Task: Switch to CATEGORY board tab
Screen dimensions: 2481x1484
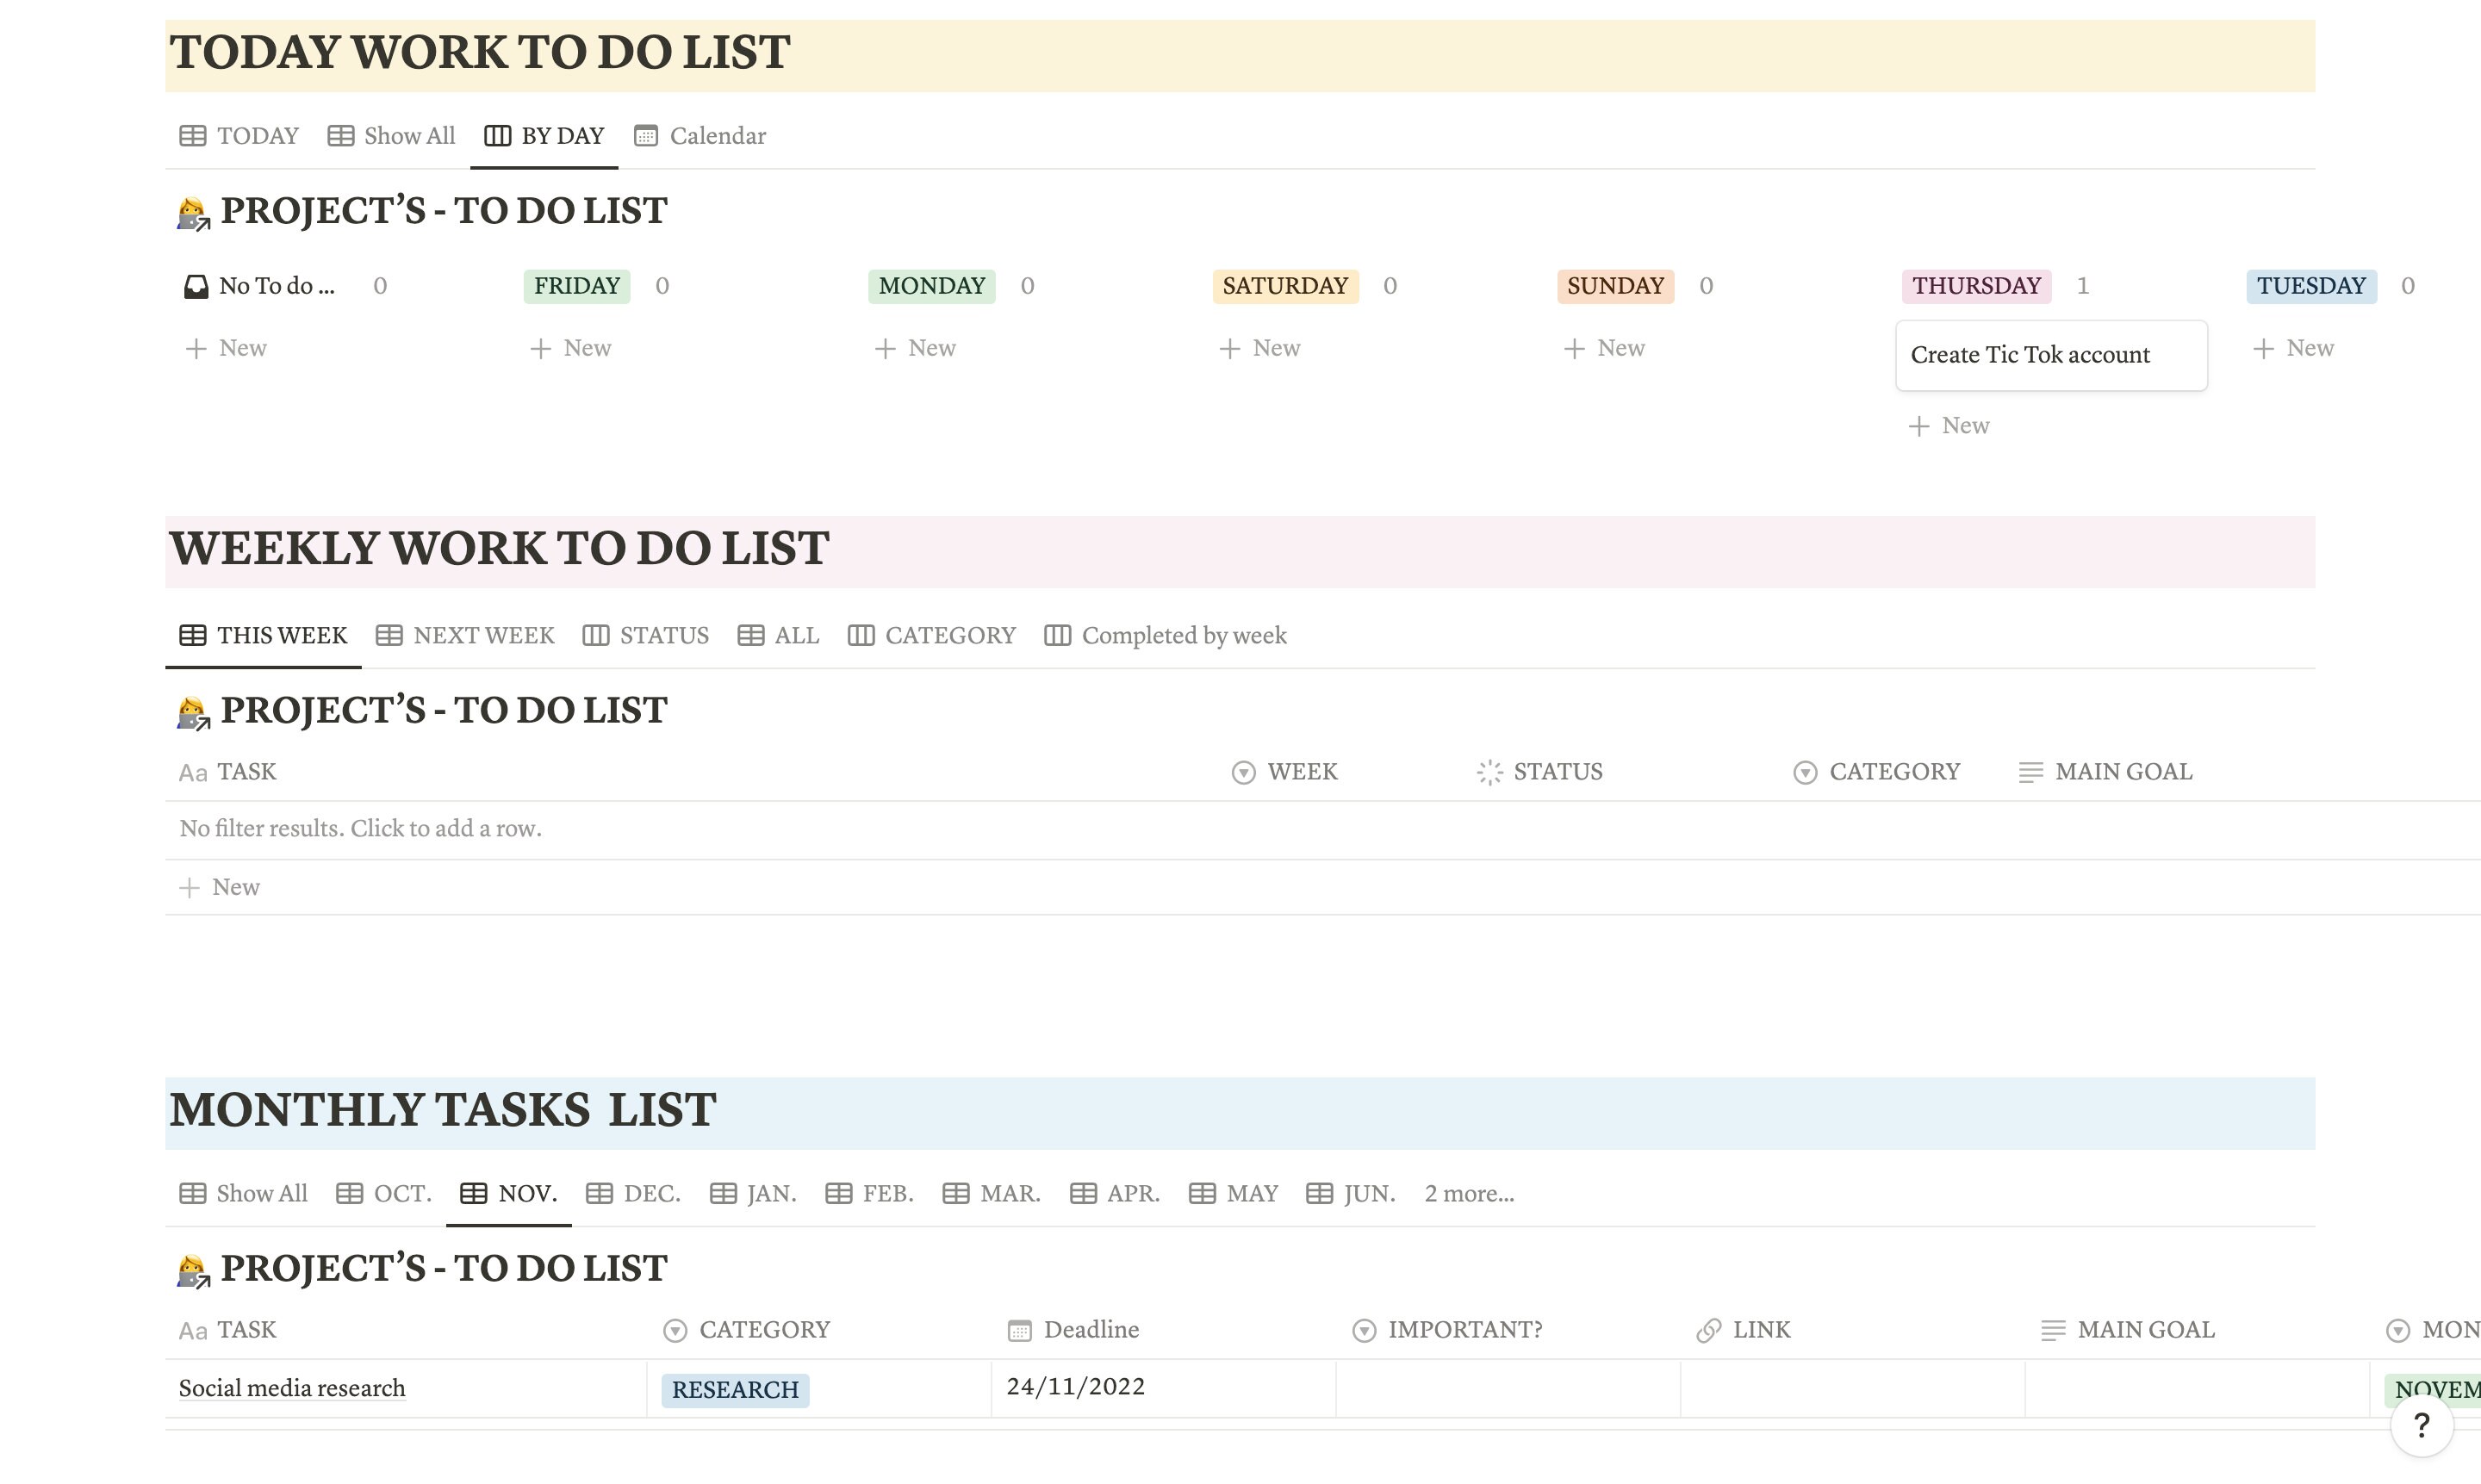Action: 931,636
